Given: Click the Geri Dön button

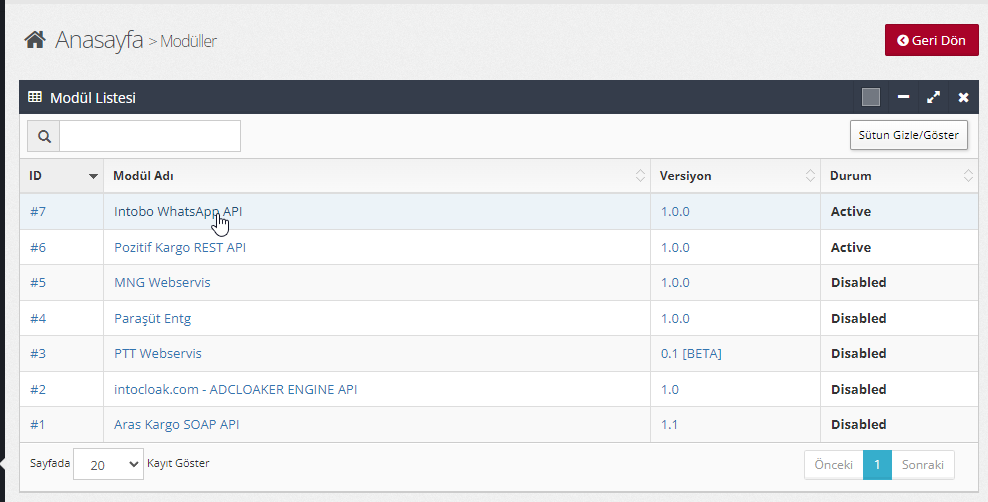Looking at the screenshot, I should coord(931,41).
